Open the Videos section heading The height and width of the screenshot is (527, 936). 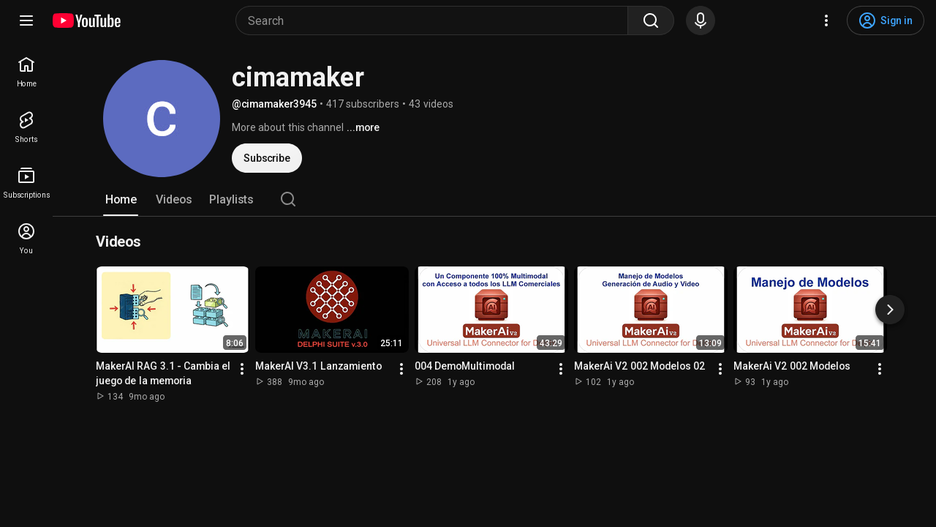click(x=118, y=242)
